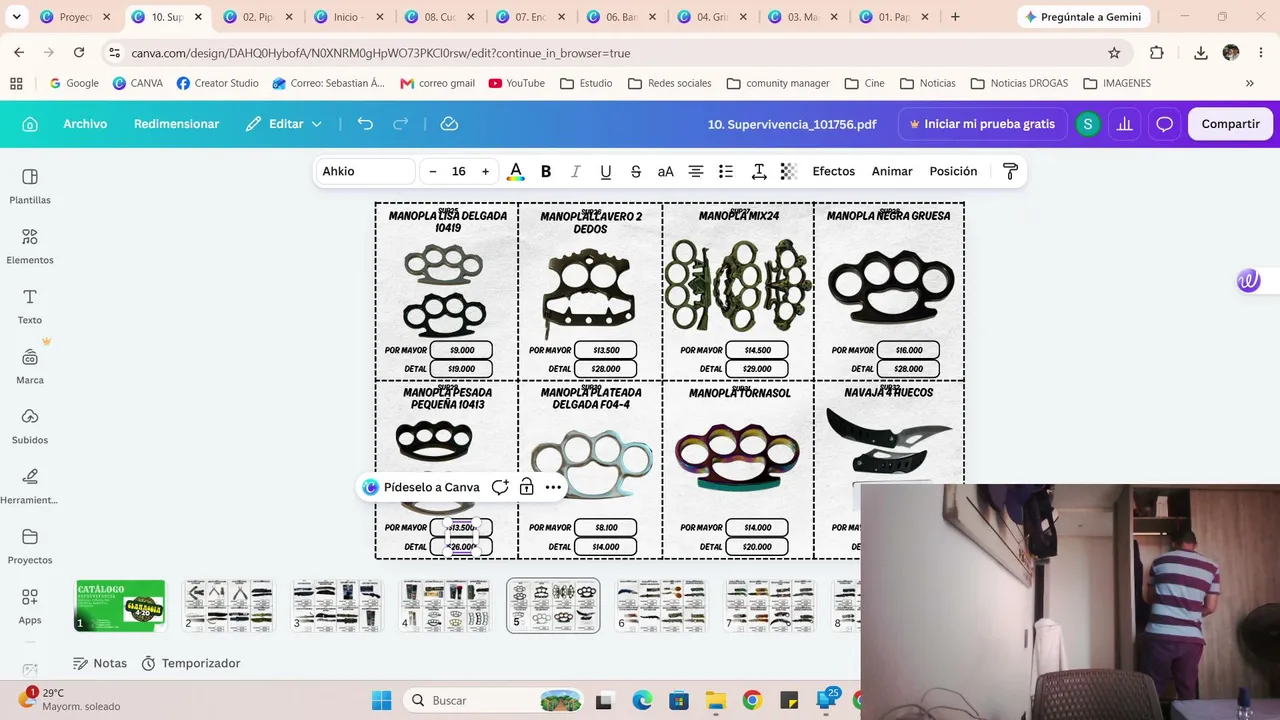Open the Proyectos sidebar panel
Screen dimensions: 1280x720
coord(30,546)
